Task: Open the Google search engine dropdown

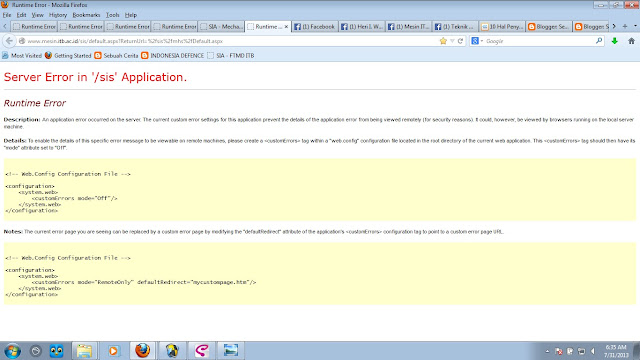Action: (x=477, y=41)
